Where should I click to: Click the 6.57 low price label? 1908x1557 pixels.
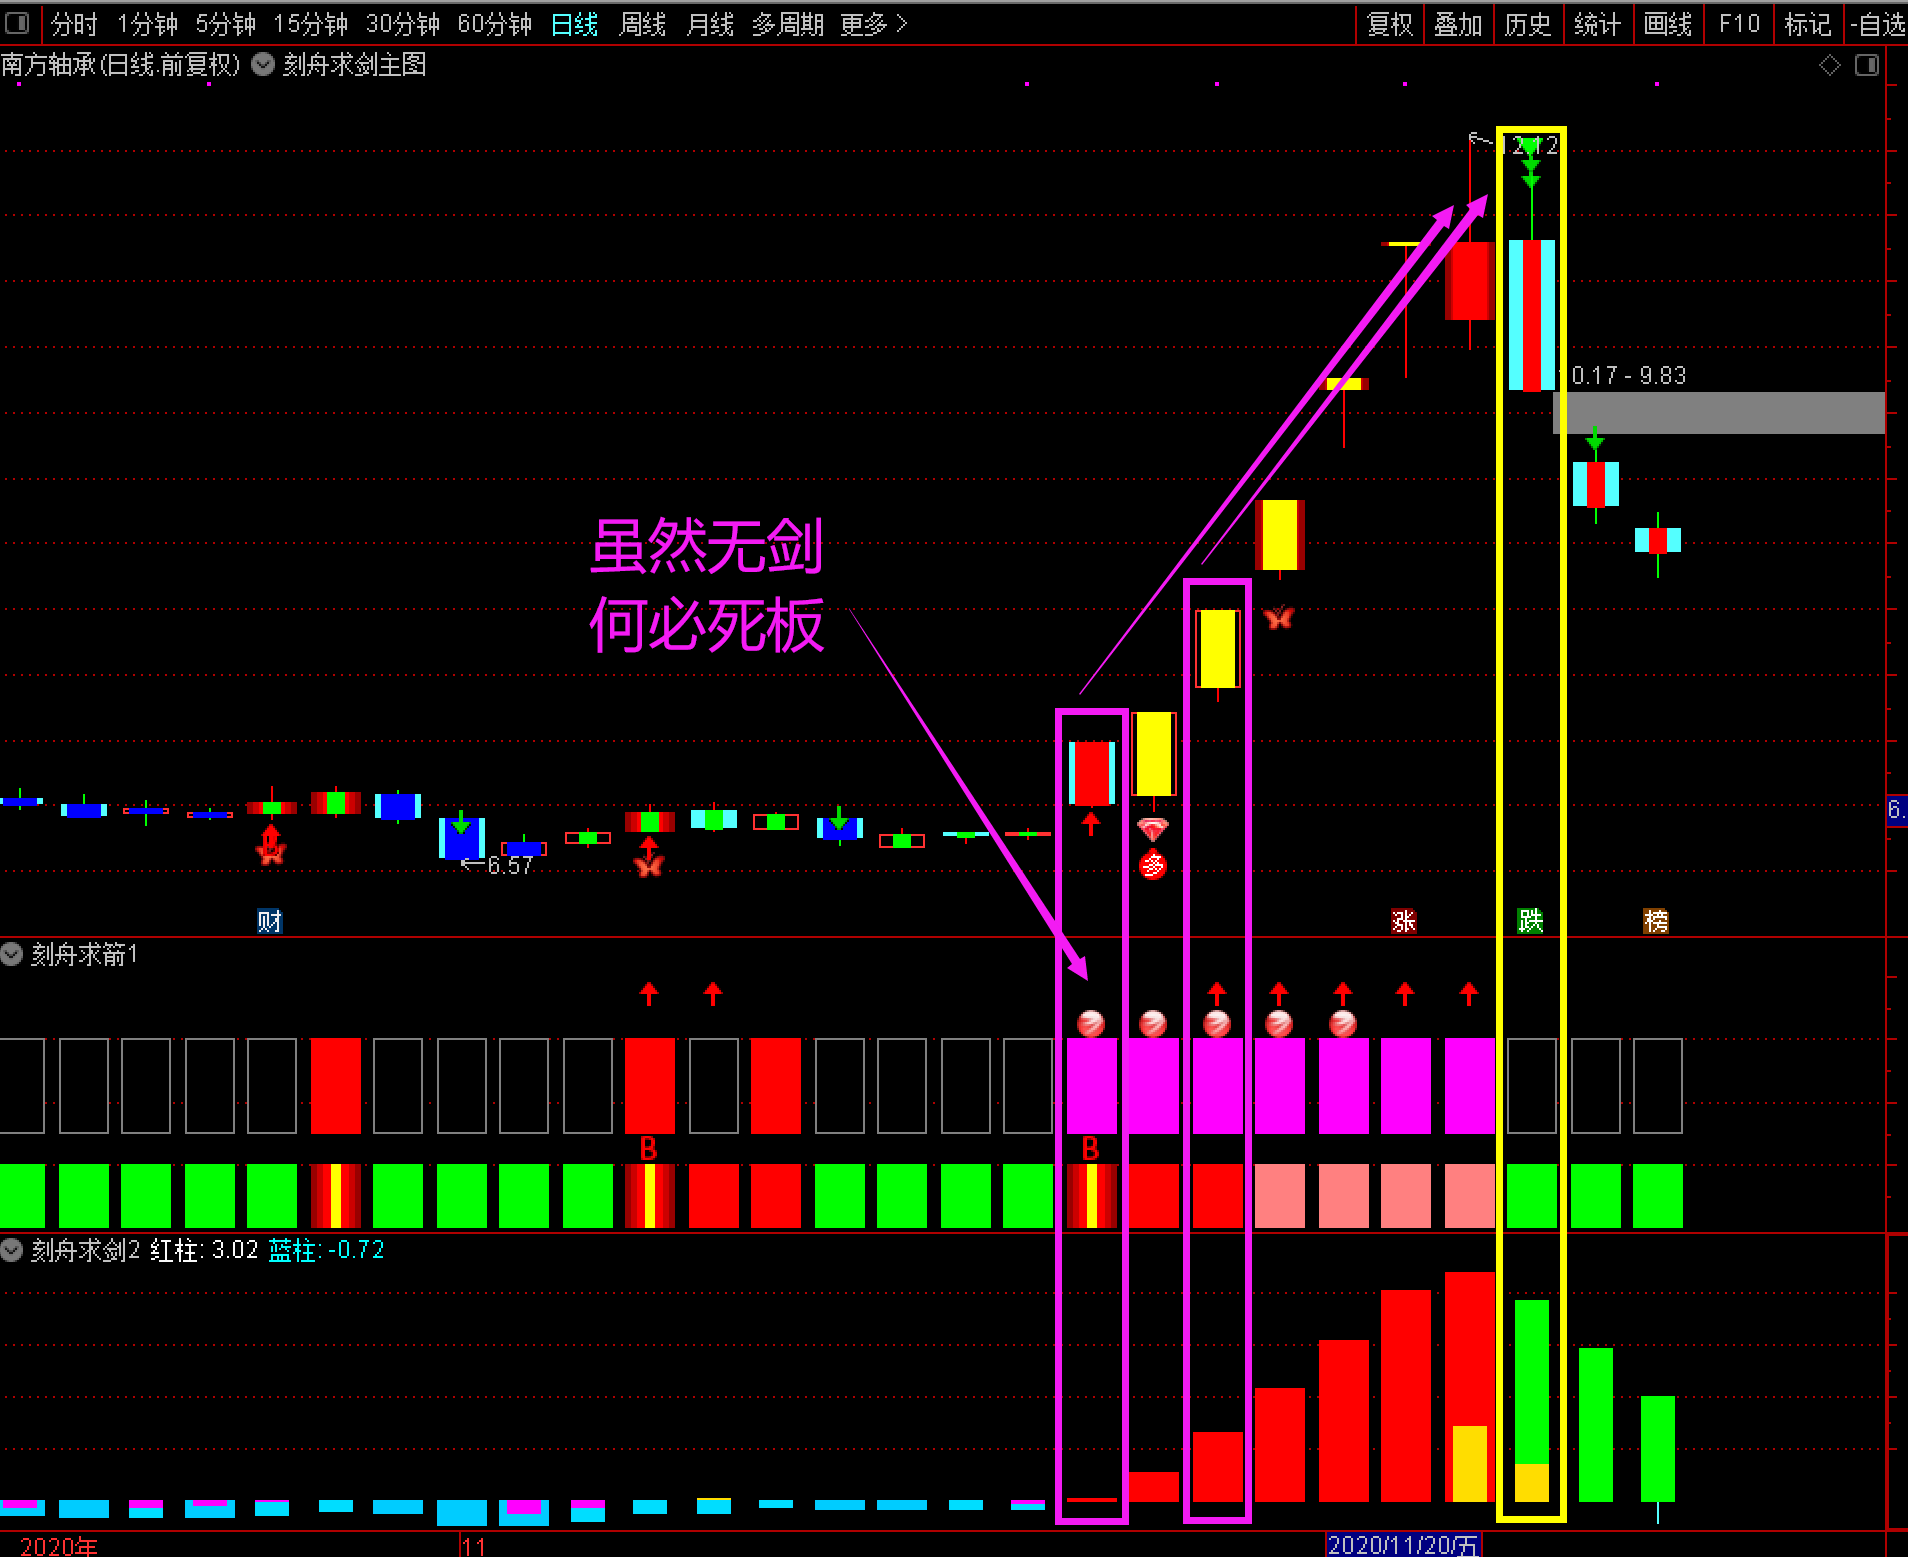(510, 866)
